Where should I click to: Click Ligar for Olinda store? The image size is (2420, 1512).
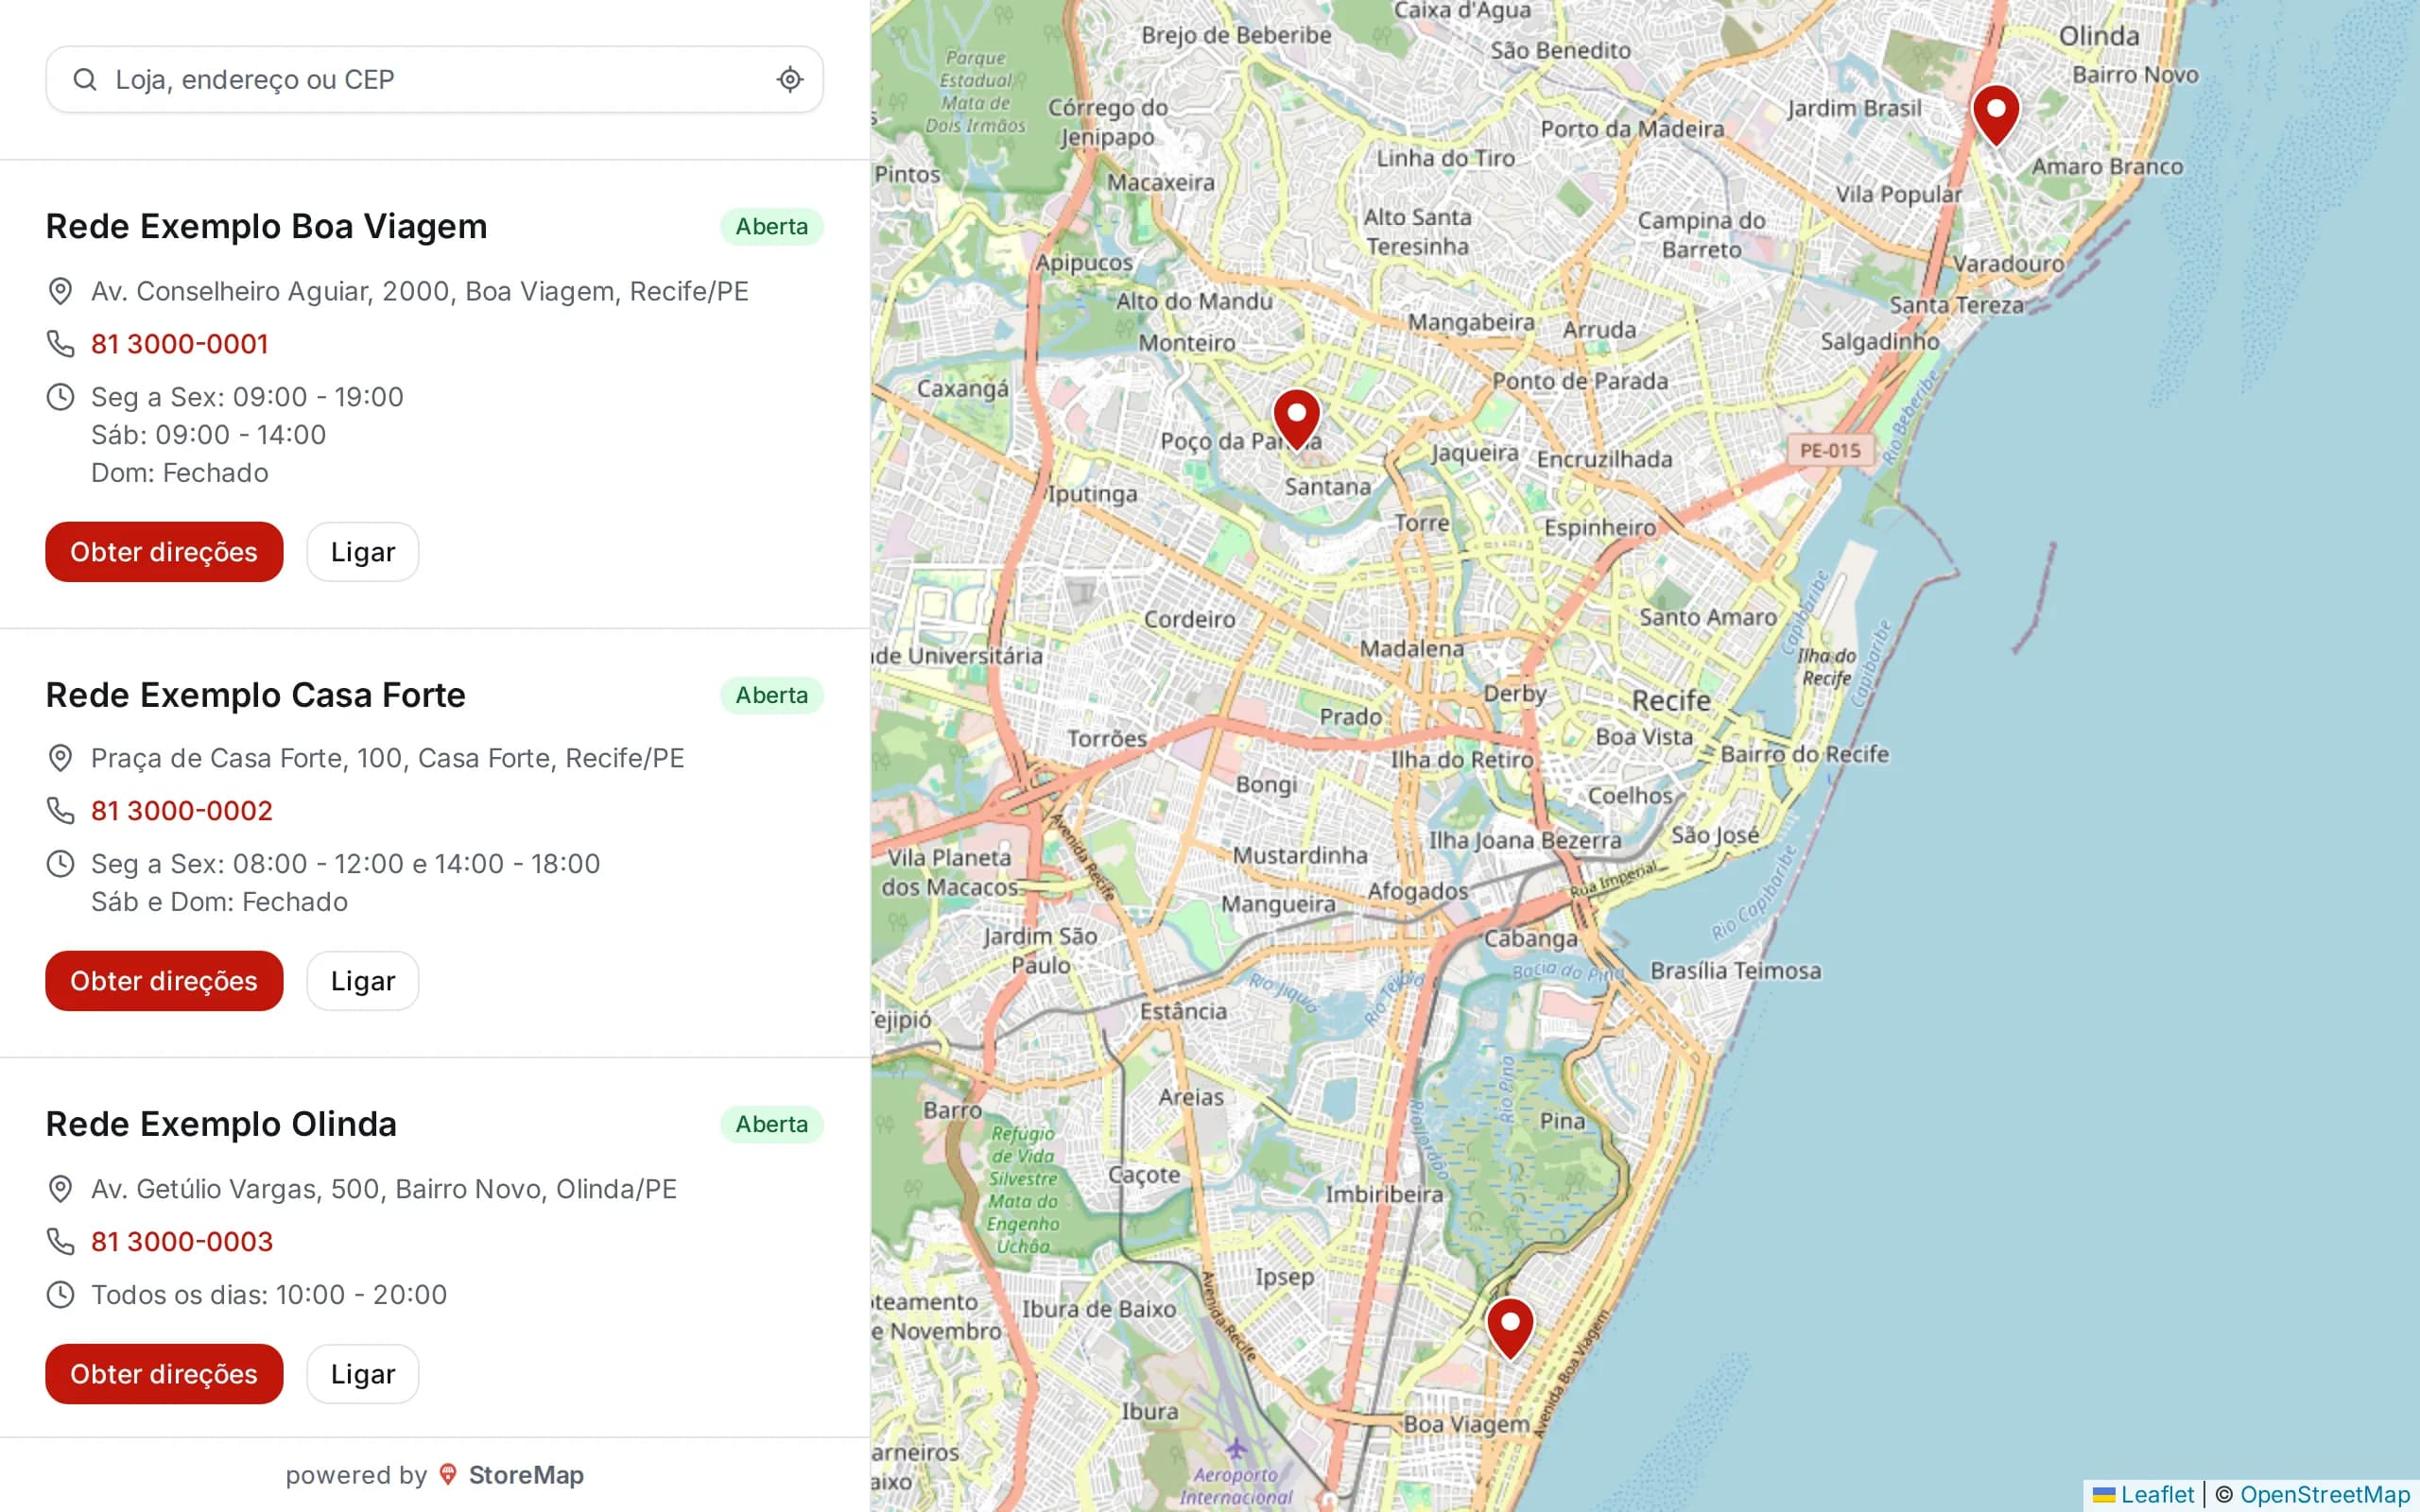(x=362, y=1374)
